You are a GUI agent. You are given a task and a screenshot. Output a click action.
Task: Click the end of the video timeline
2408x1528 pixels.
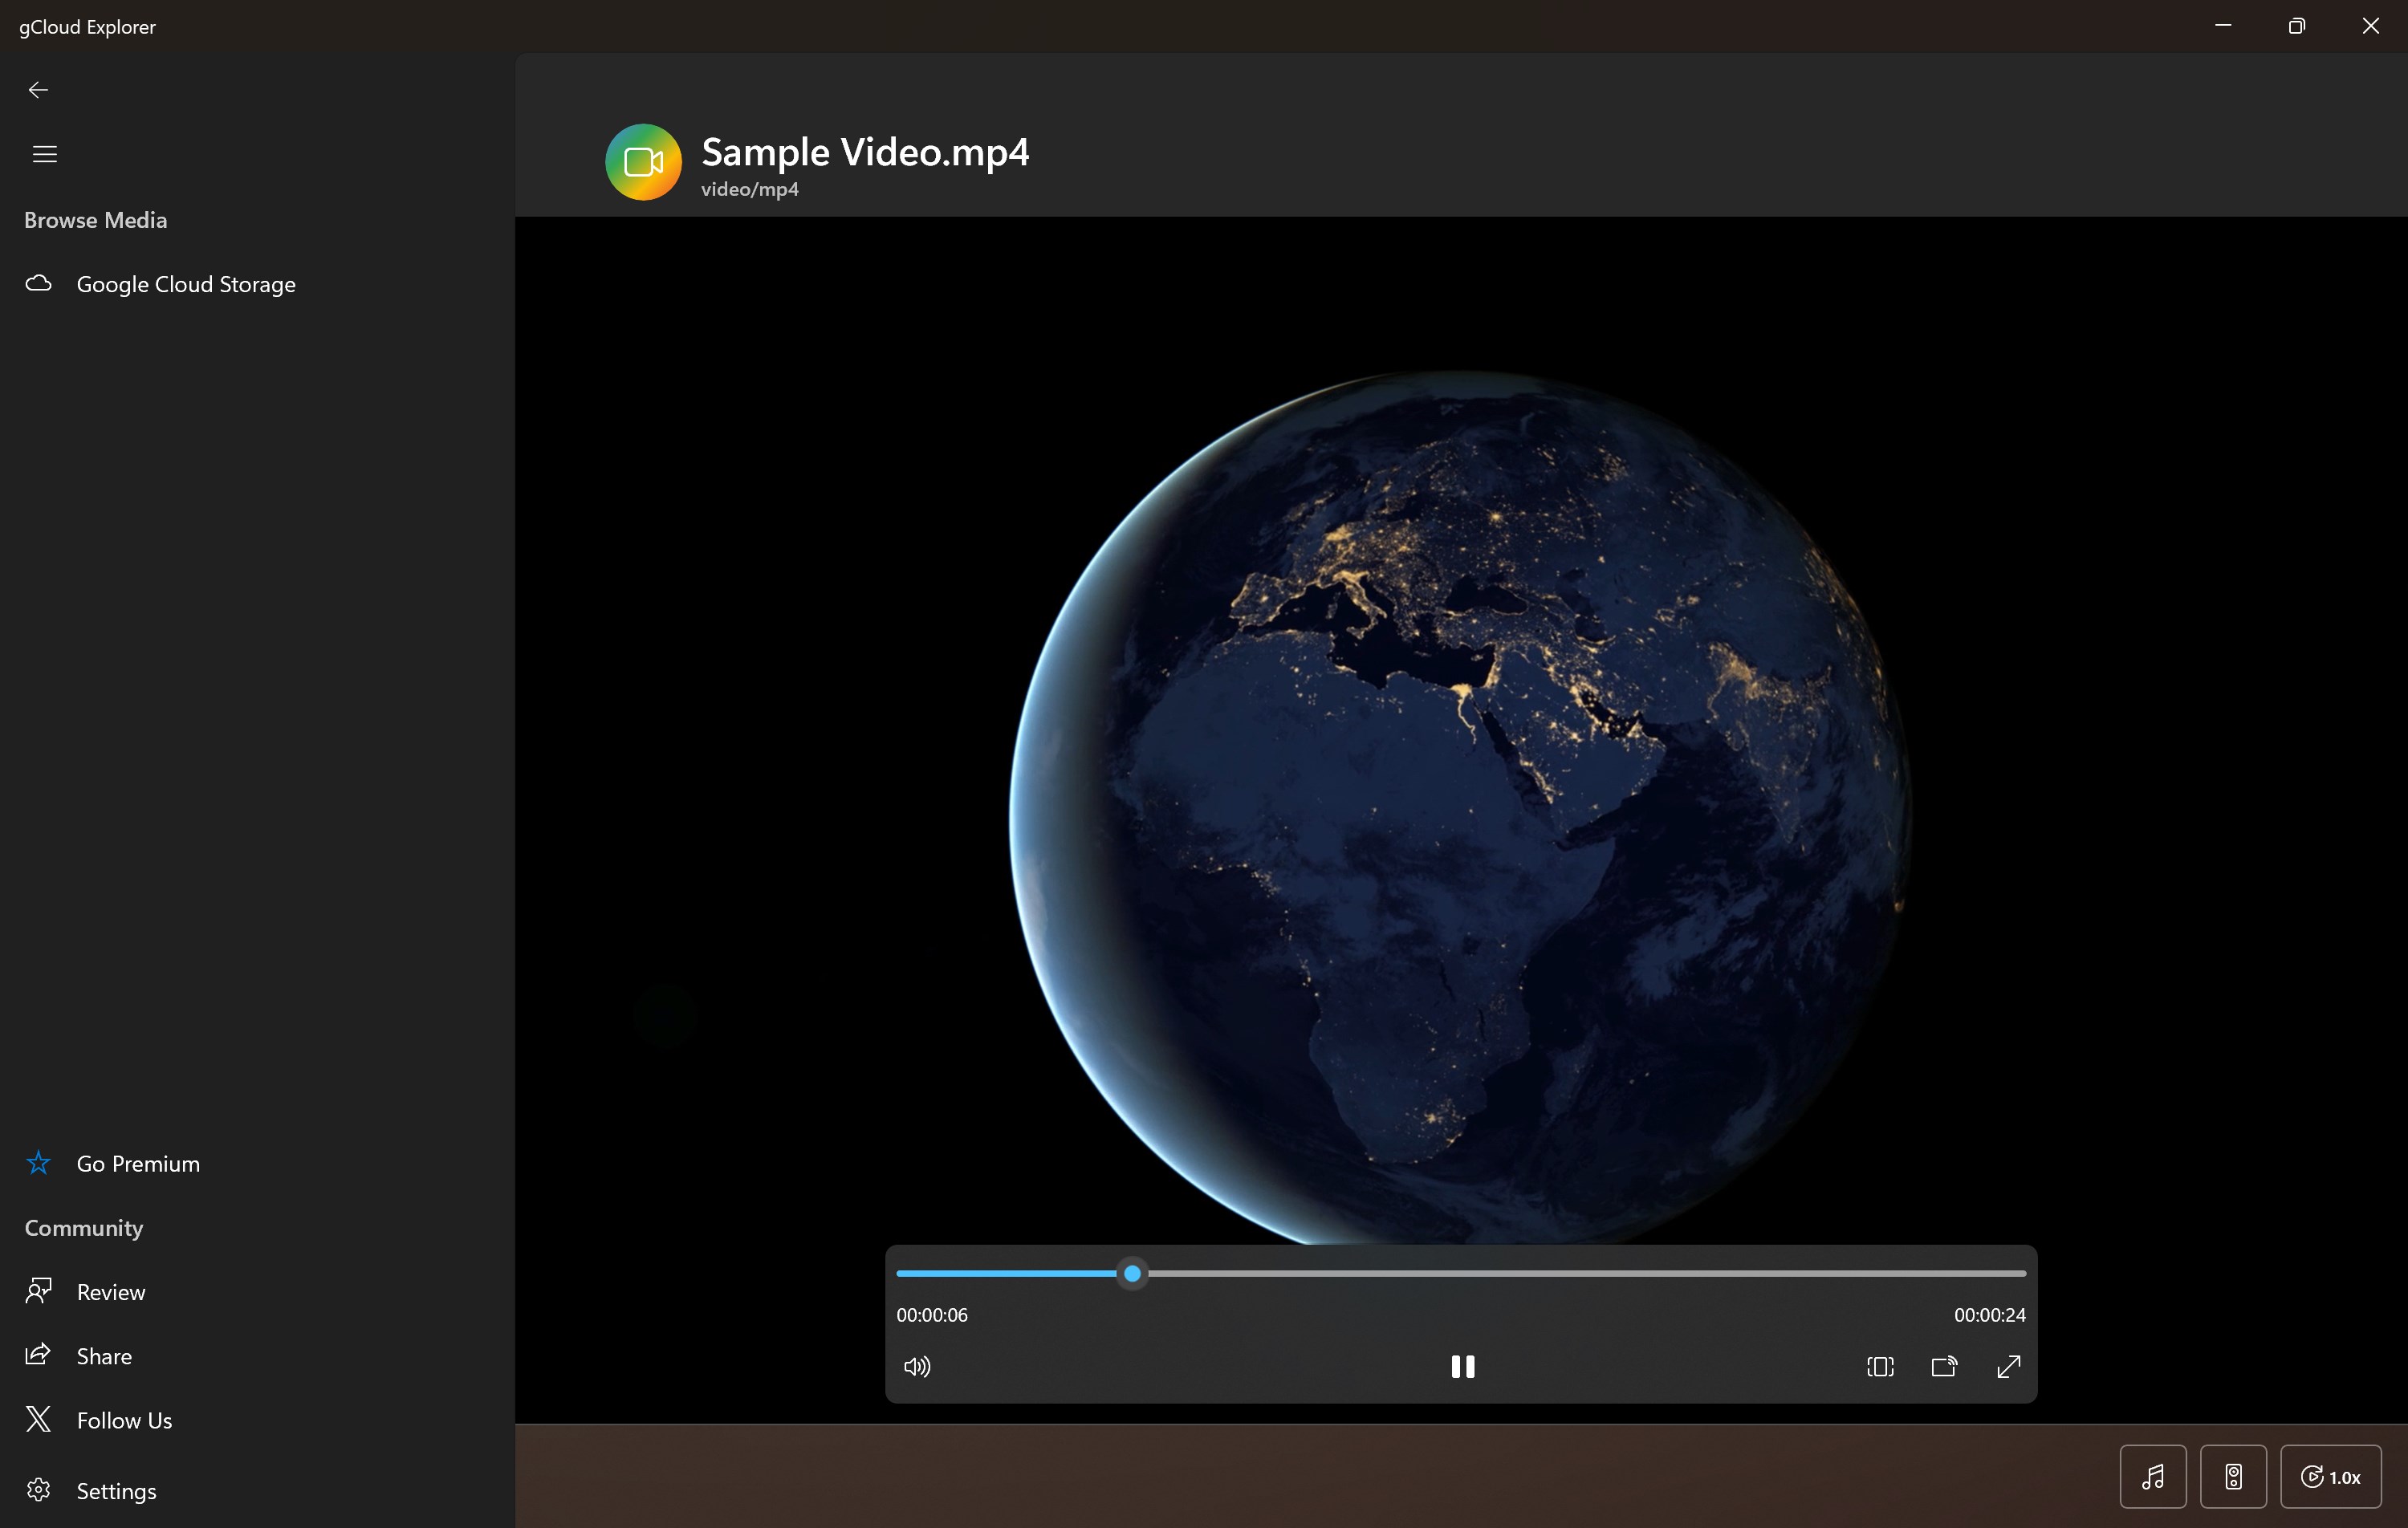coord(2022,1273)
